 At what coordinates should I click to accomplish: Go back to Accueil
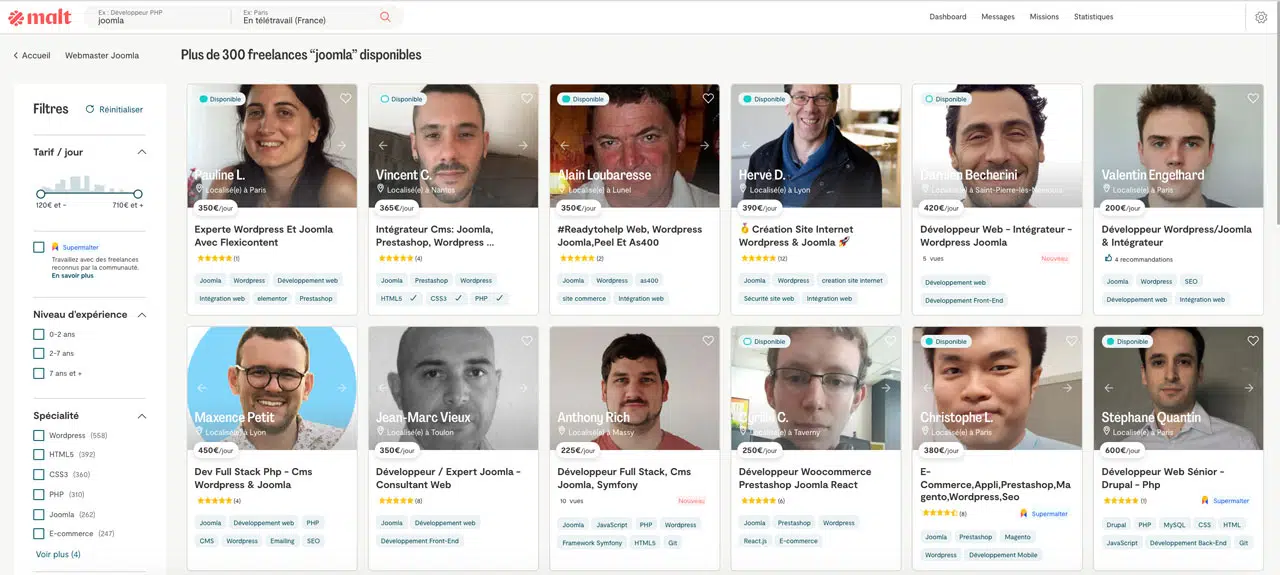[x=32, y=55]
